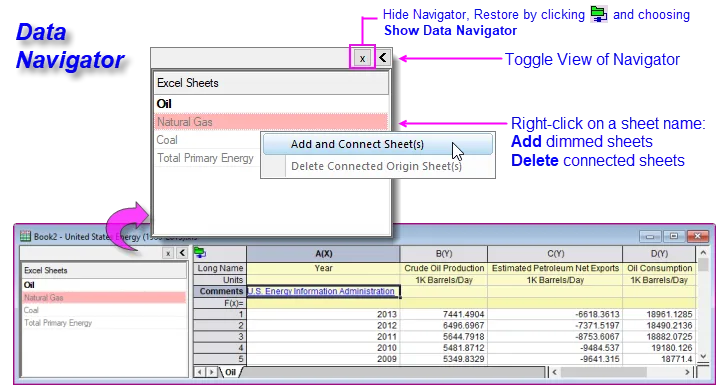Select Oil in workbook navigator list

(104, 285)
